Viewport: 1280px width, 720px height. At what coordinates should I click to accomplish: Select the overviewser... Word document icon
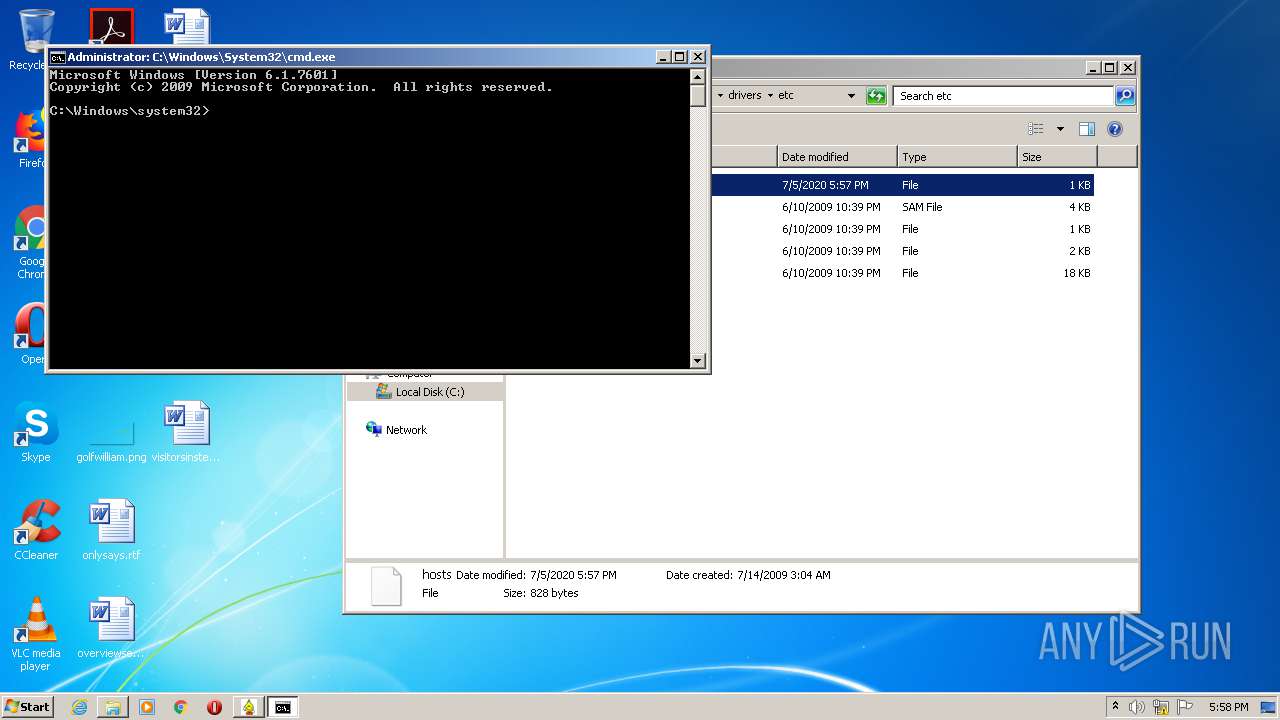[x=111, y=628]
